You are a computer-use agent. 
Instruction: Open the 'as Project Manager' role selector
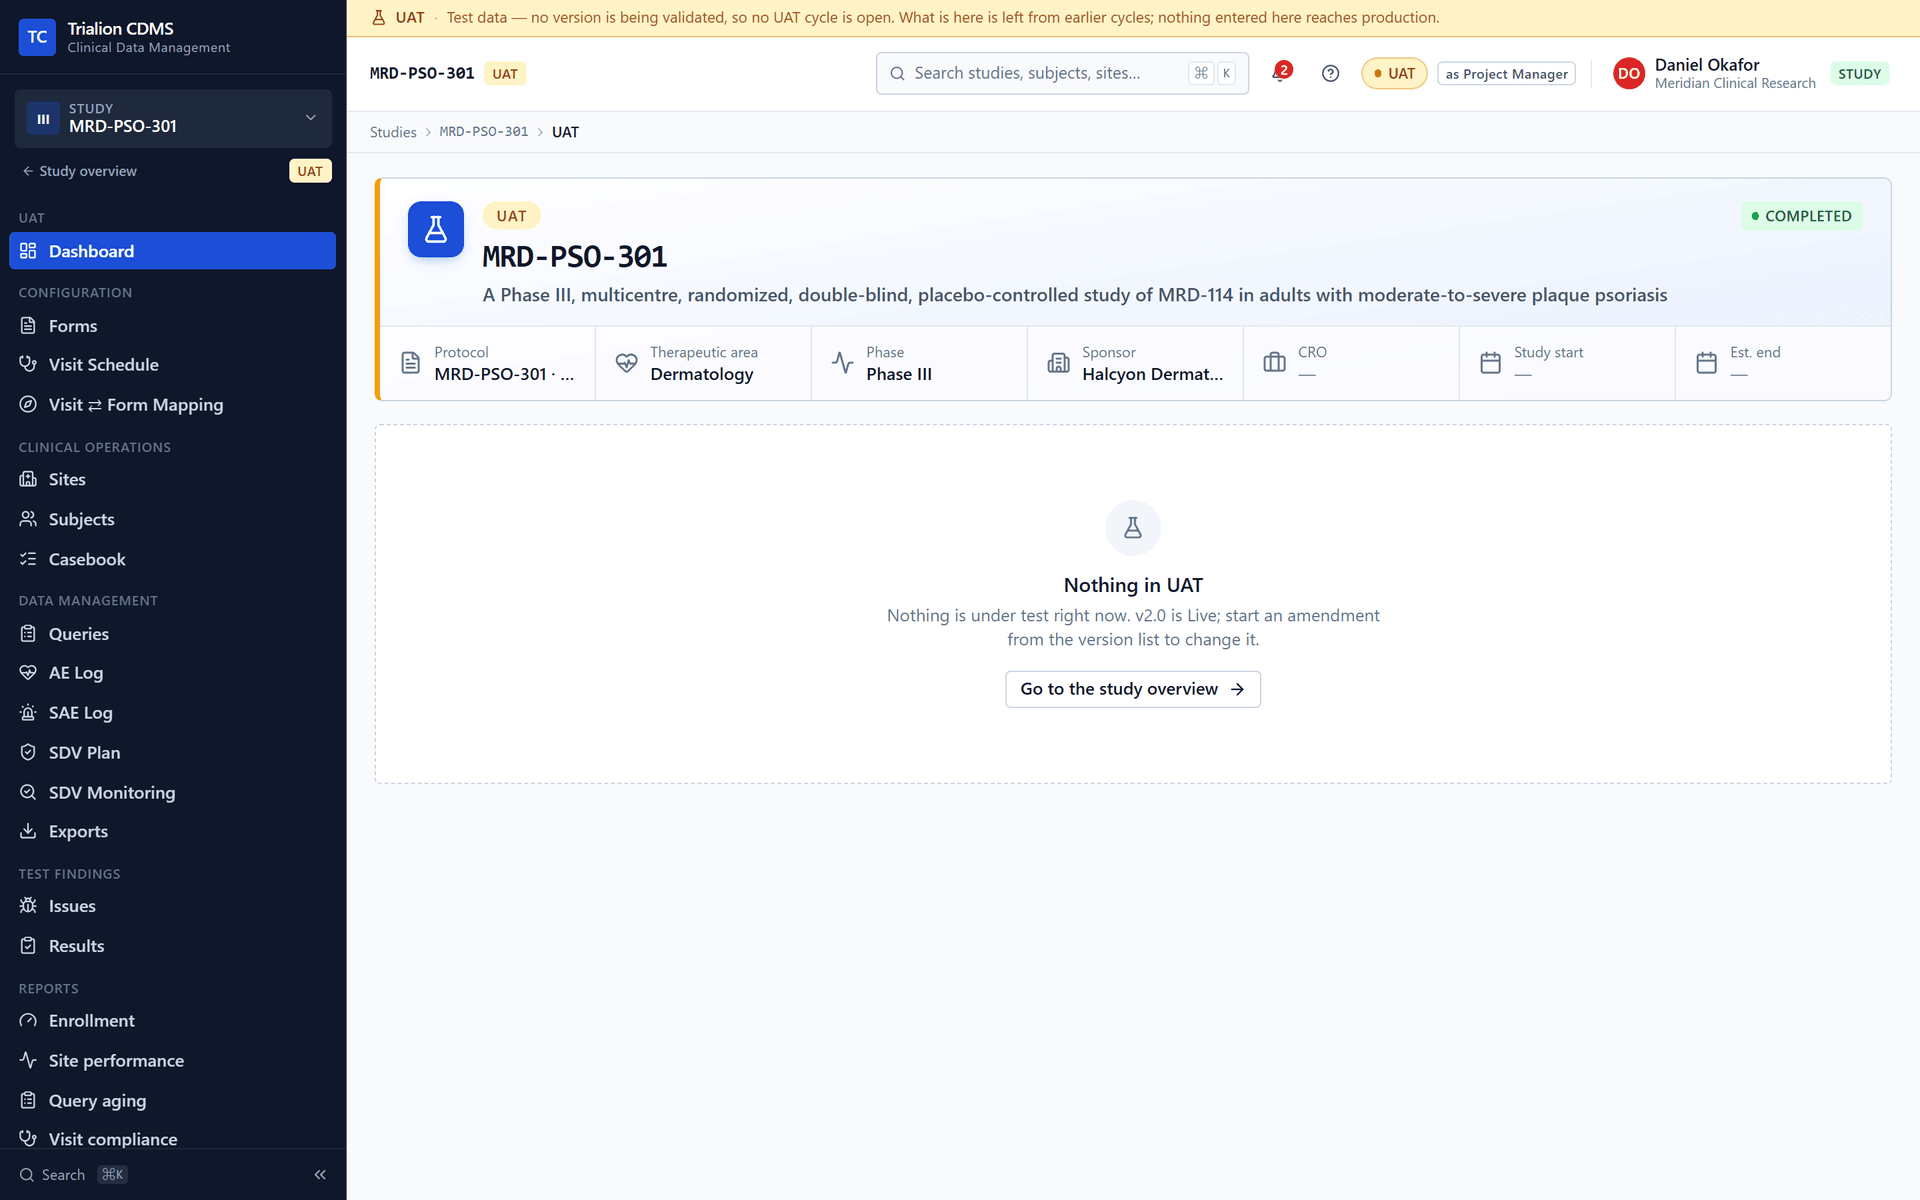(x=1506, y=74)
